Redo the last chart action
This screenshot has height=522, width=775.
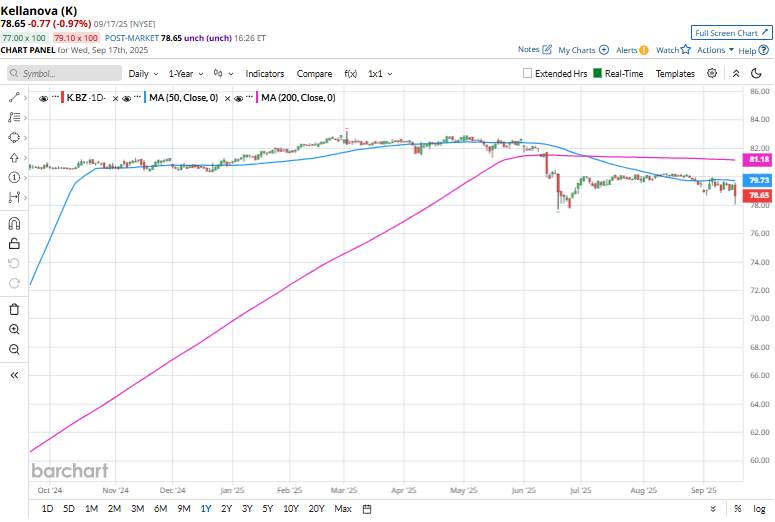(x=14, y=283)
